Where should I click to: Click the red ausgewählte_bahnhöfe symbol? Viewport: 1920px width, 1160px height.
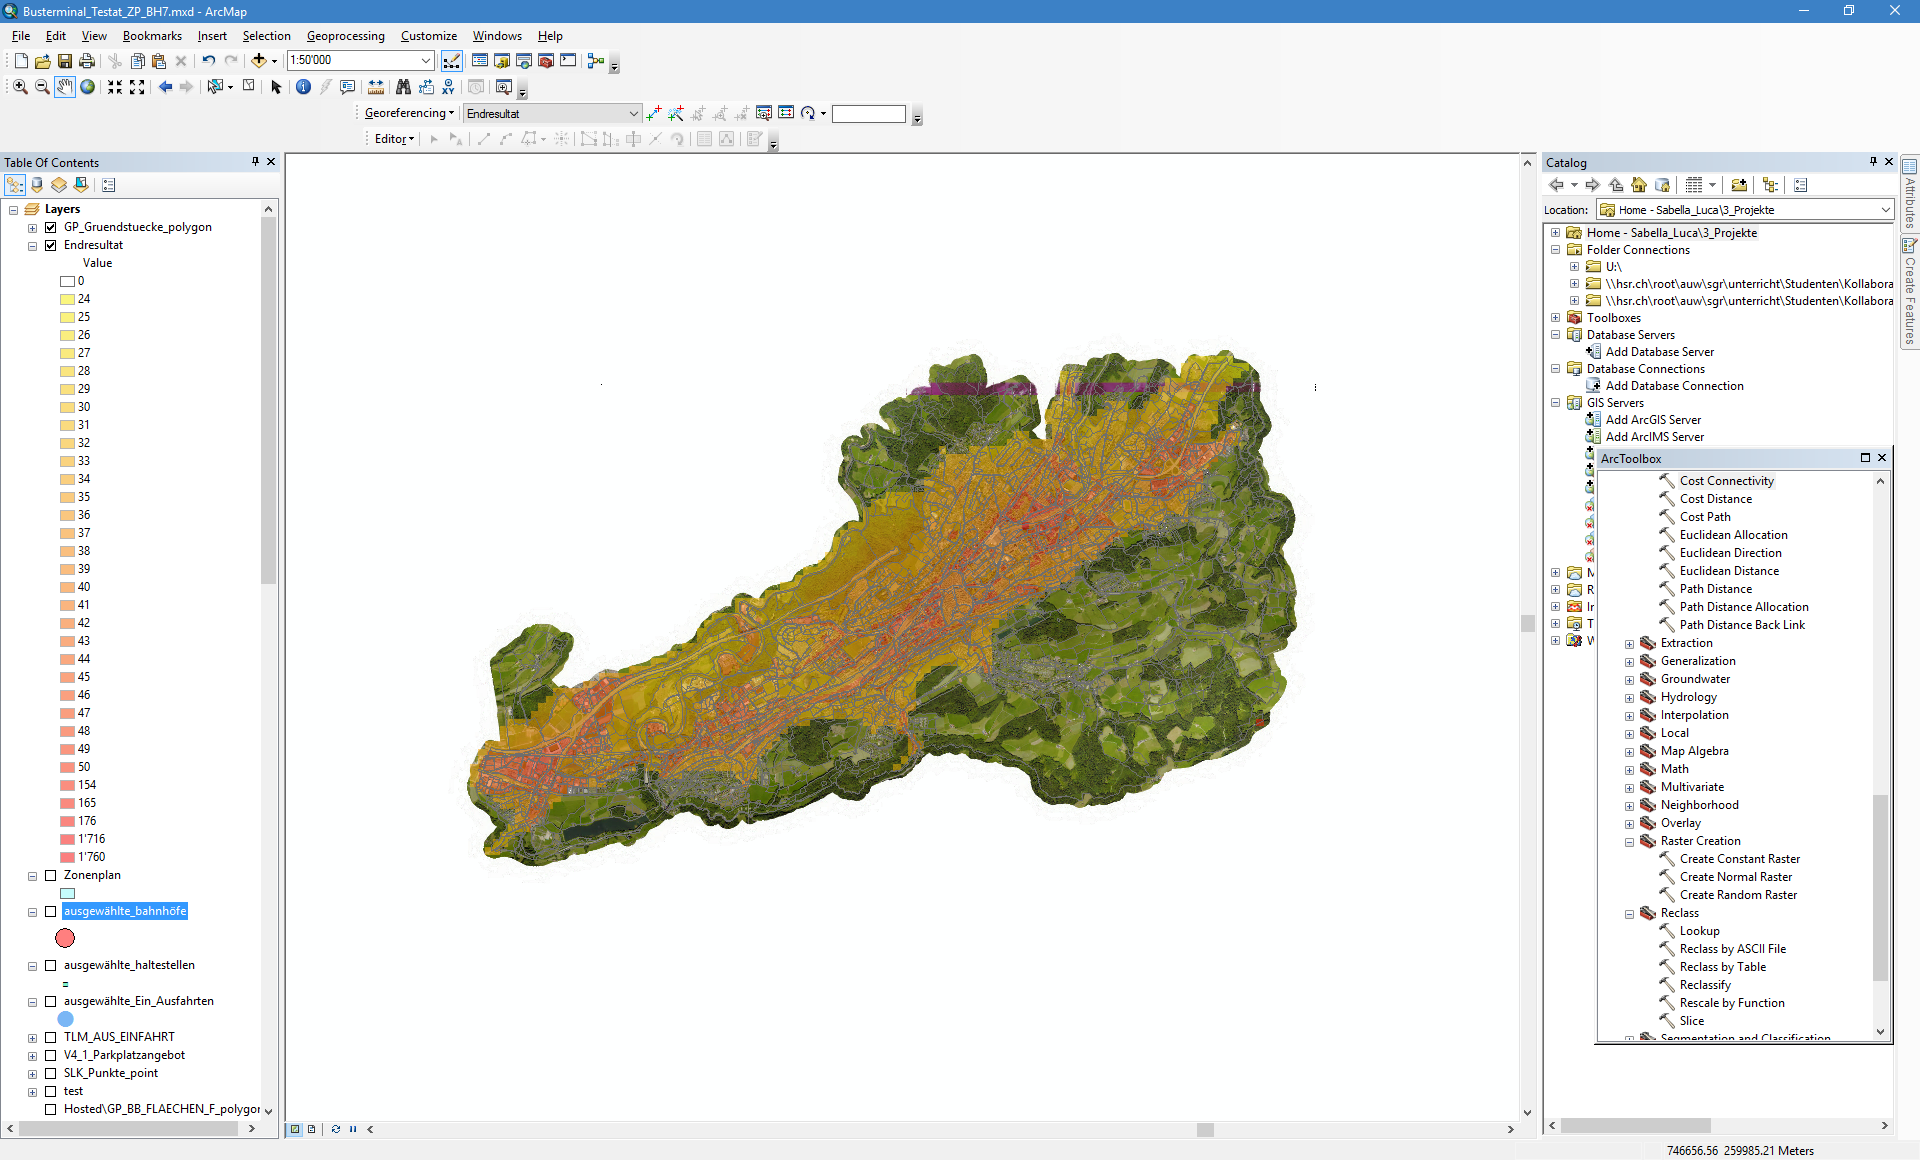(65, 938)
